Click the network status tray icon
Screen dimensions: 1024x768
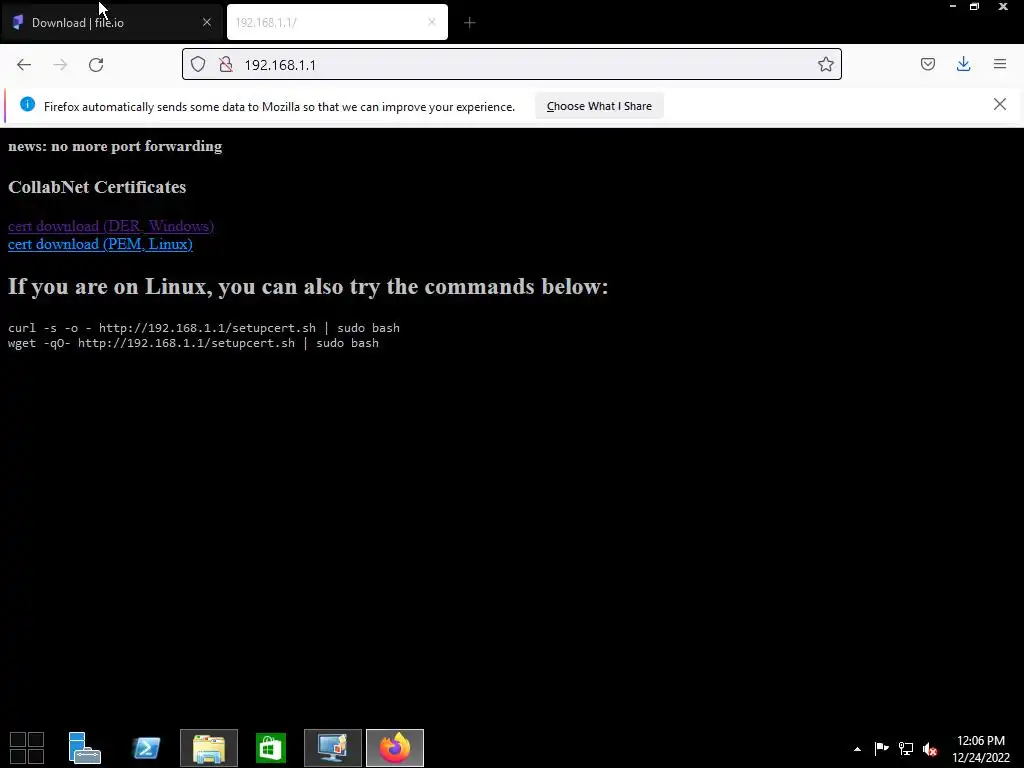tap(906, 748)
